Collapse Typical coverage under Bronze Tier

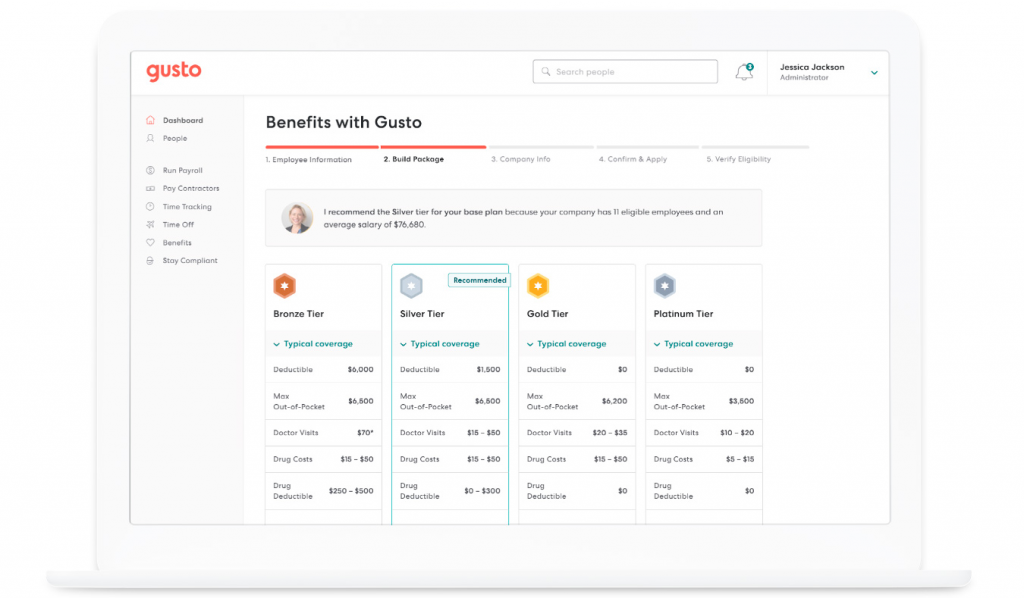(x=313, y=344)
